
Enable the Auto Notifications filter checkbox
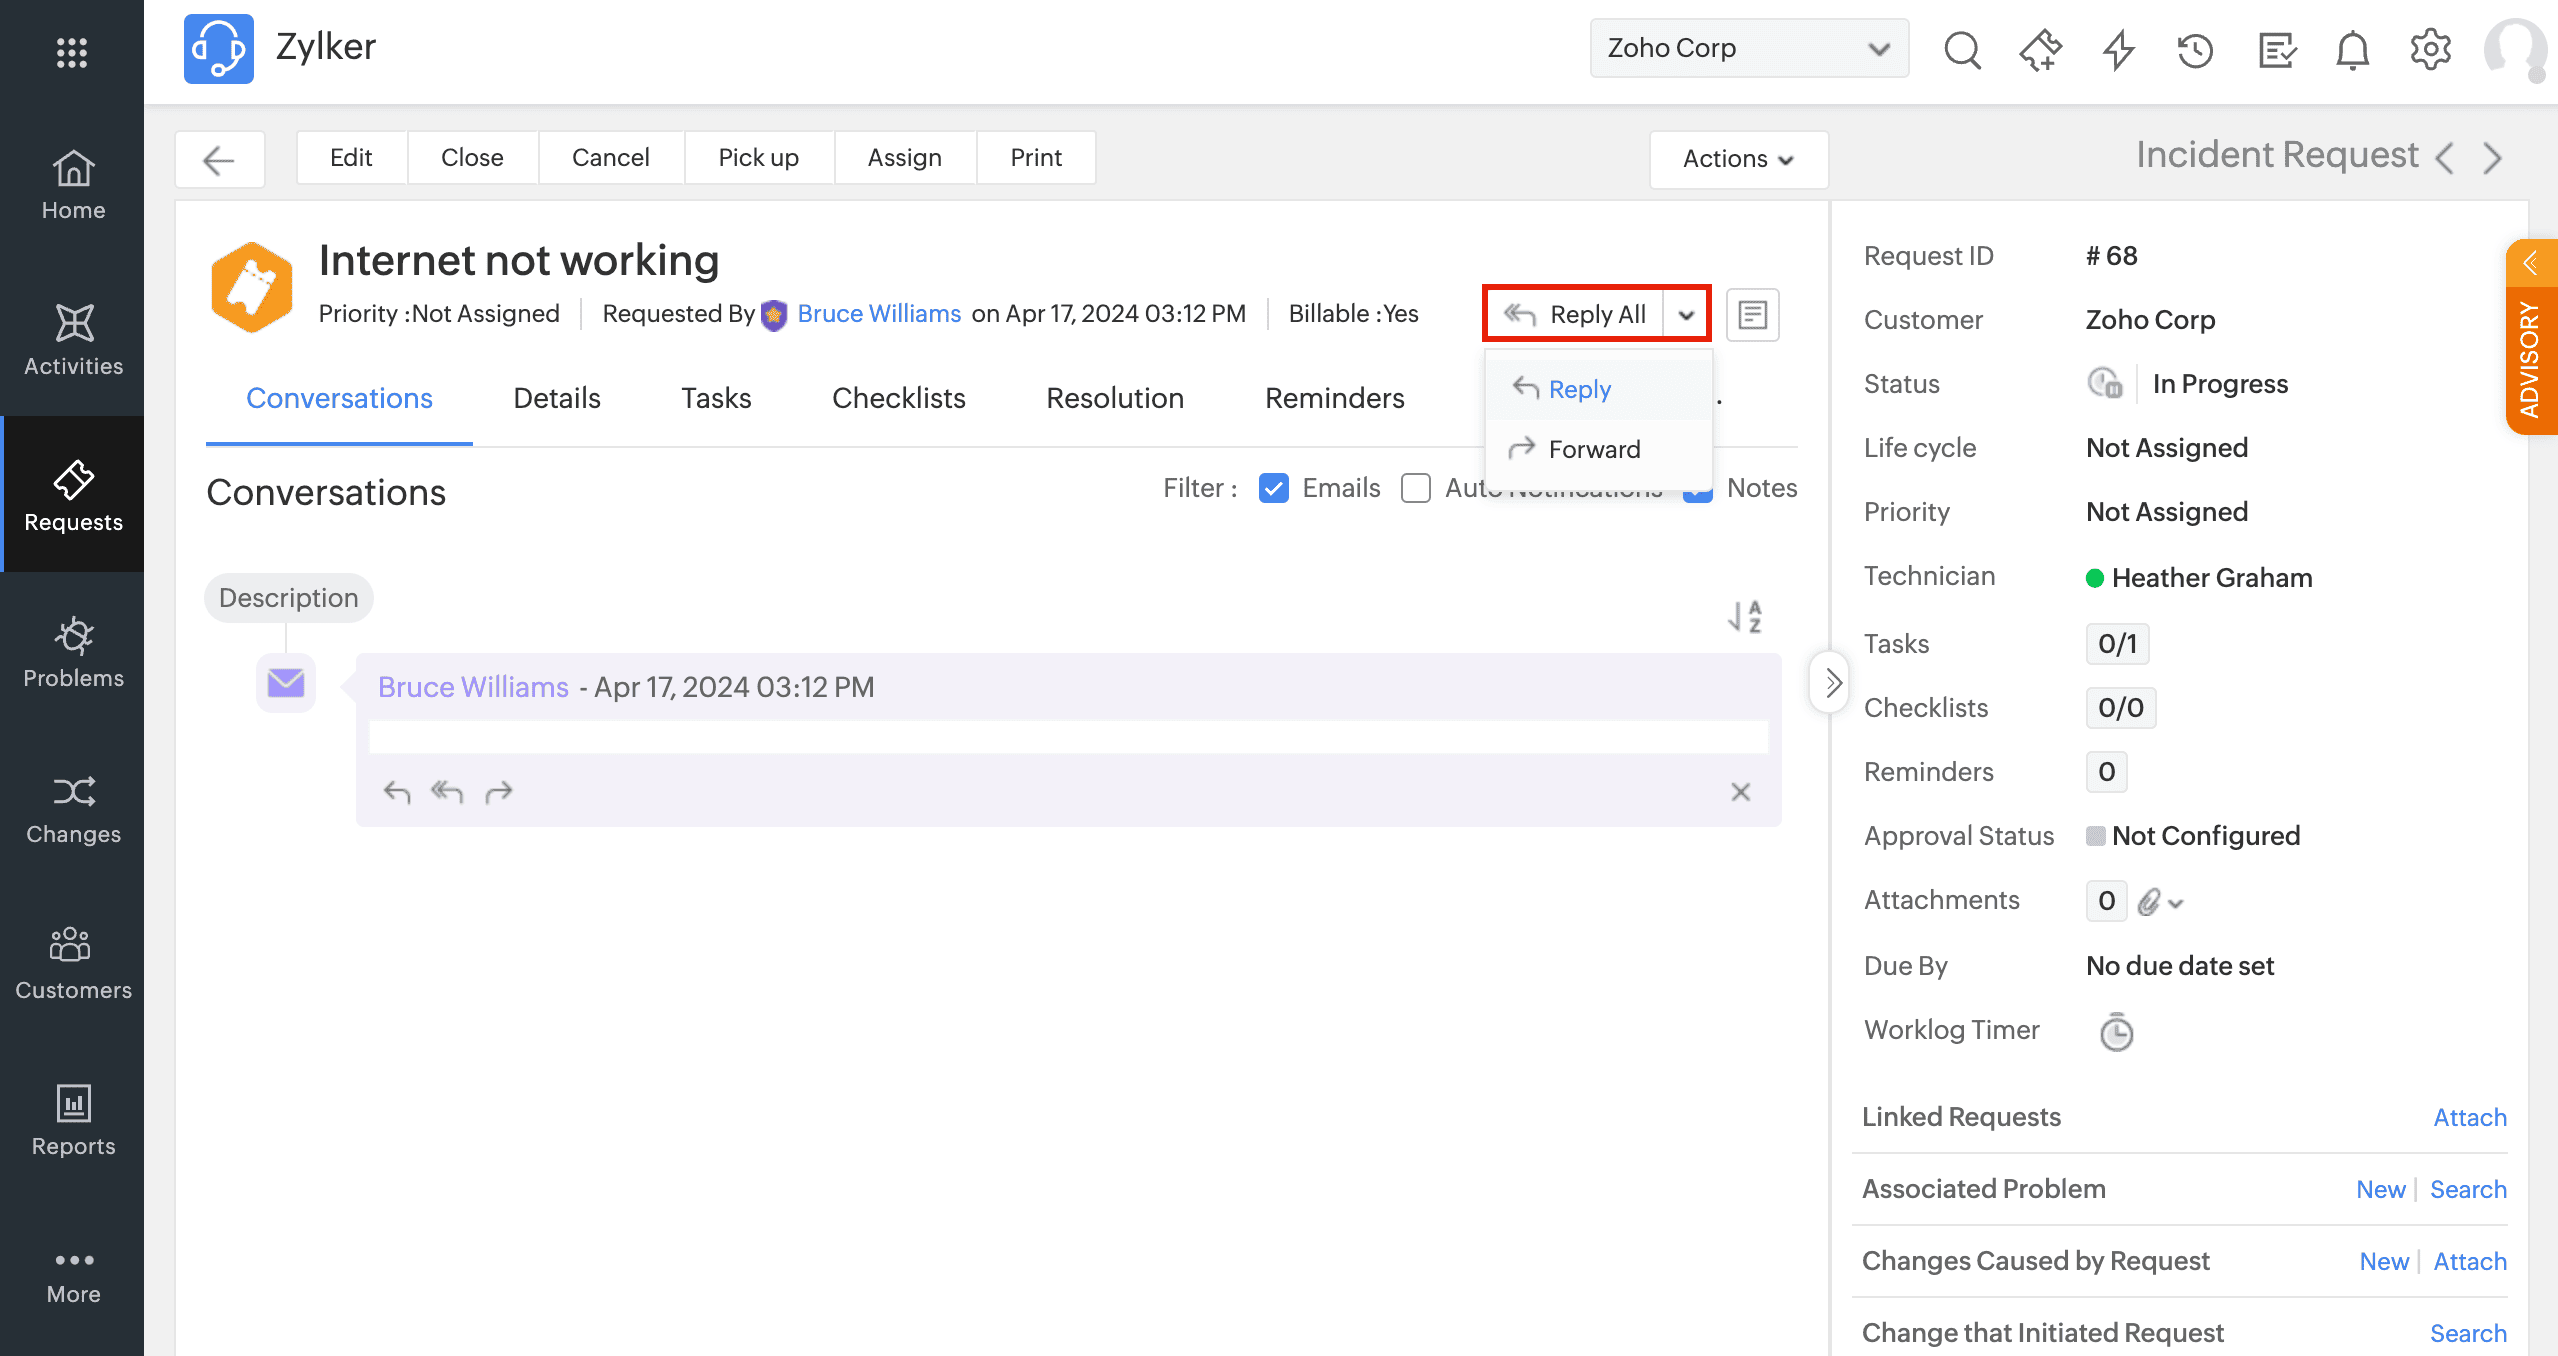click(1415, 488)
